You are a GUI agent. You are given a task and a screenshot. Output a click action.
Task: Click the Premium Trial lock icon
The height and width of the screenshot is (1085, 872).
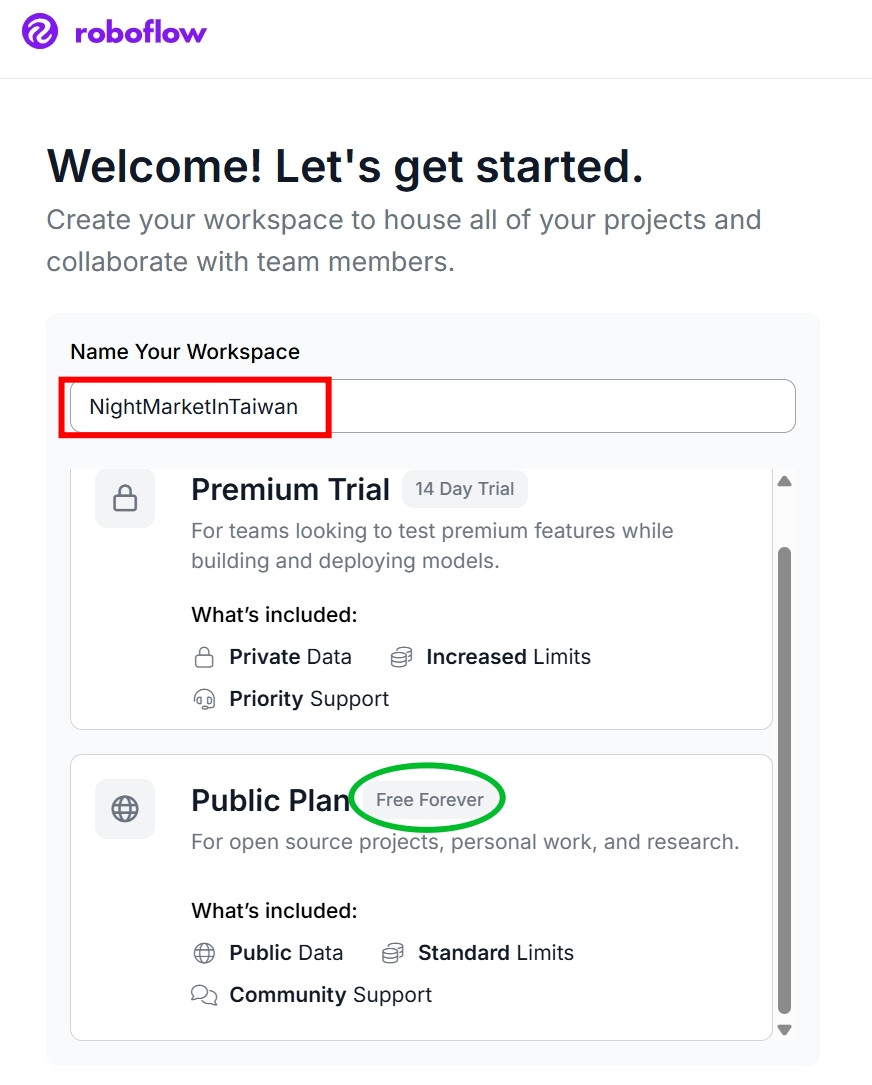(125, 498)
